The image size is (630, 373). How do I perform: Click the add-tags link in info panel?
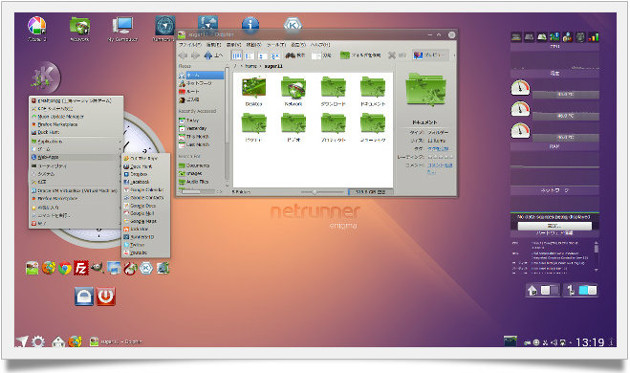tap(438, 149)
